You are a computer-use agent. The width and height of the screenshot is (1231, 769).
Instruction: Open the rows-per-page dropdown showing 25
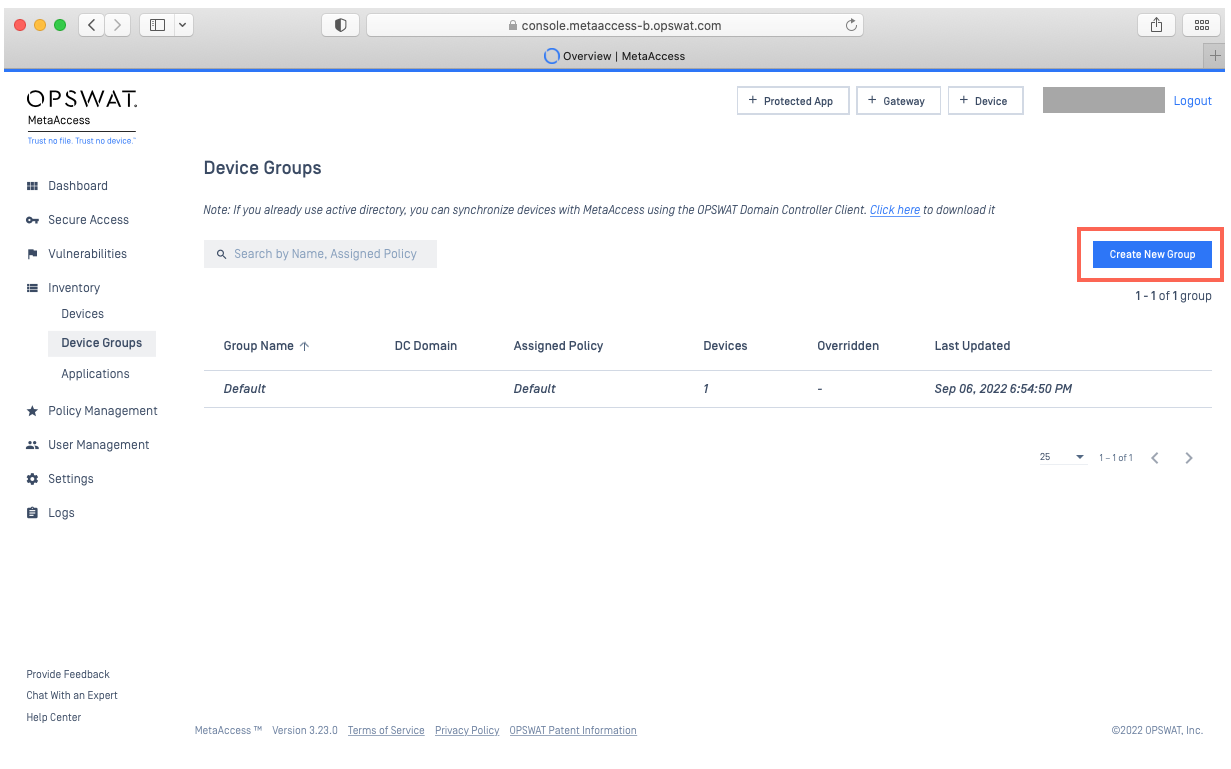(x=1062, y=457)
